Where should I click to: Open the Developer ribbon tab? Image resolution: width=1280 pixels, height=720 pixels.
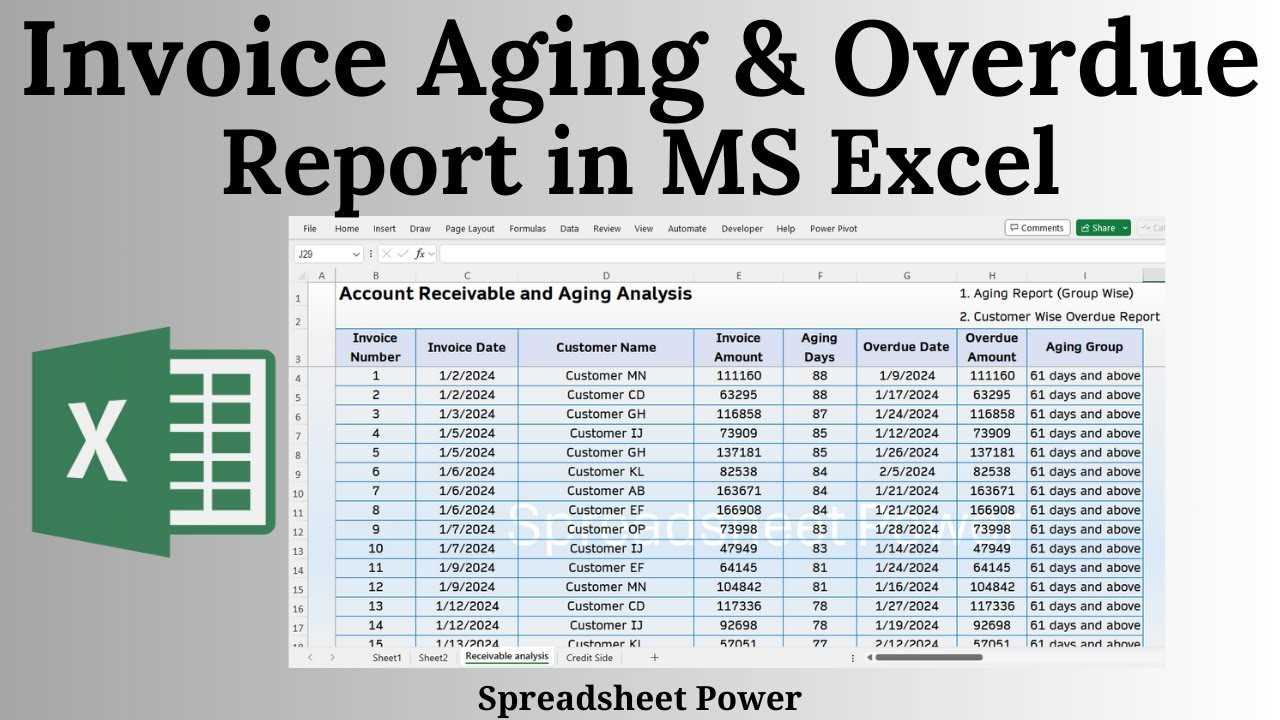click(742, 228)
